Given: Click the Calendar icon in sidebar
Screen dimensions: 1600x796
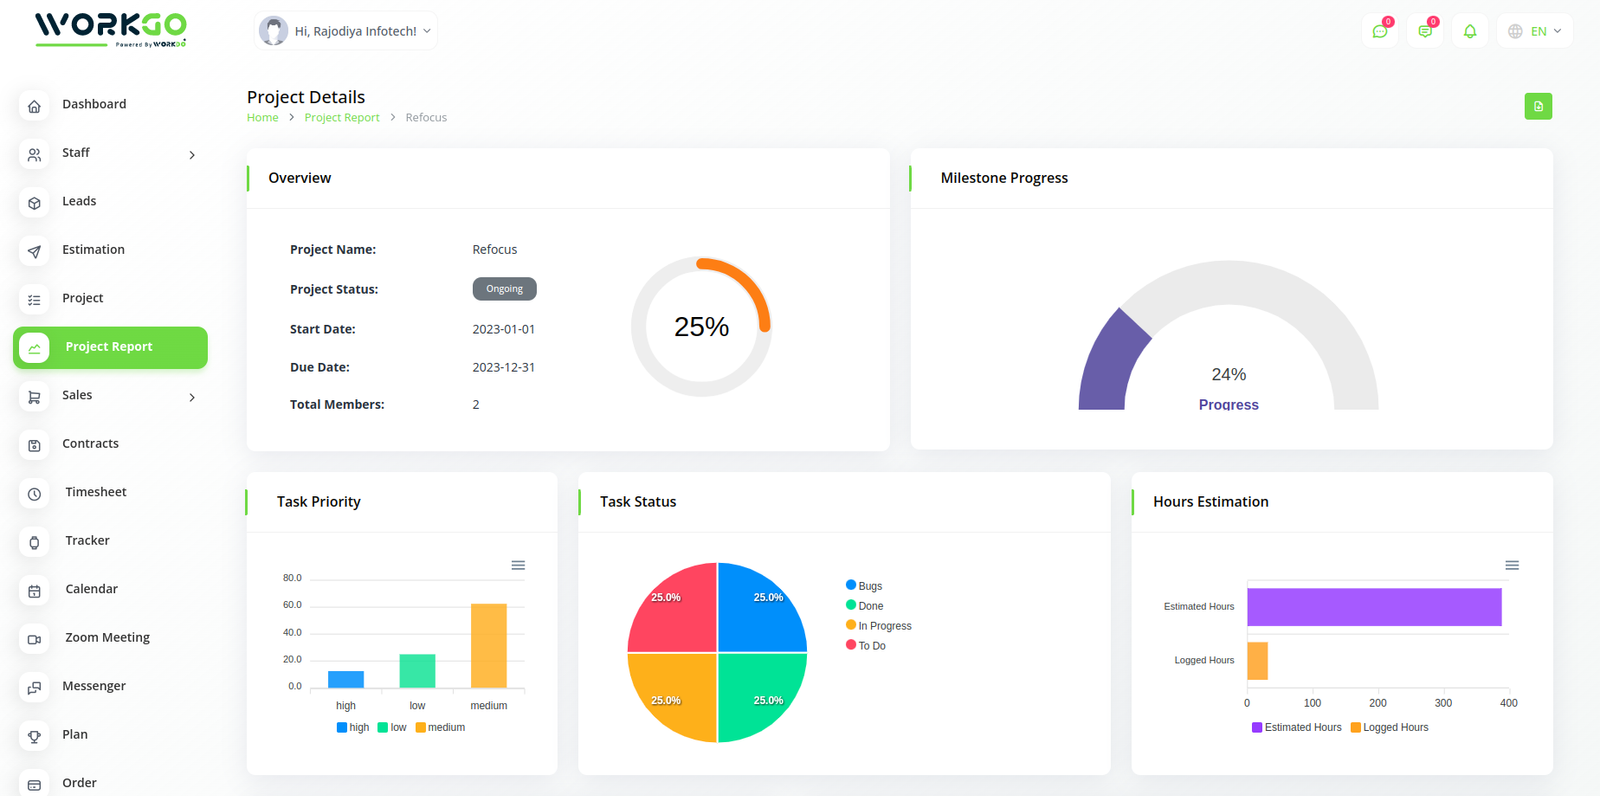Looking at the screenshot, I should coord(34,590).
